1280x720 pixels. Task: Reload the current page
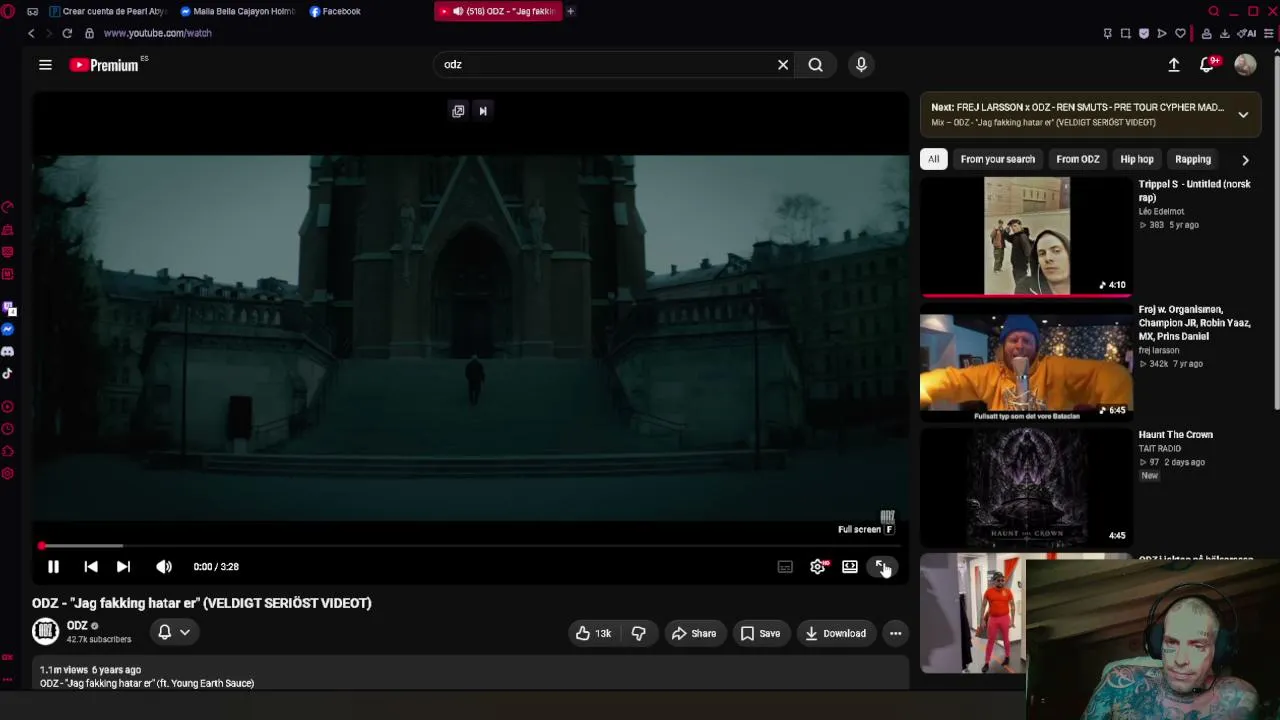tap(67, 33)
